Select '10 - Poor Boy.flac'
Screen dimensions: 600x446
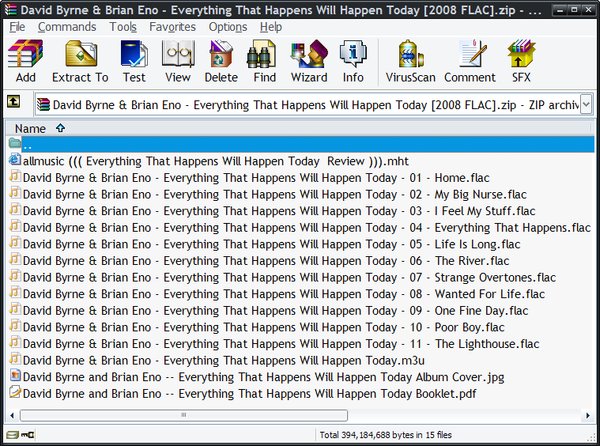coord(264,327)
